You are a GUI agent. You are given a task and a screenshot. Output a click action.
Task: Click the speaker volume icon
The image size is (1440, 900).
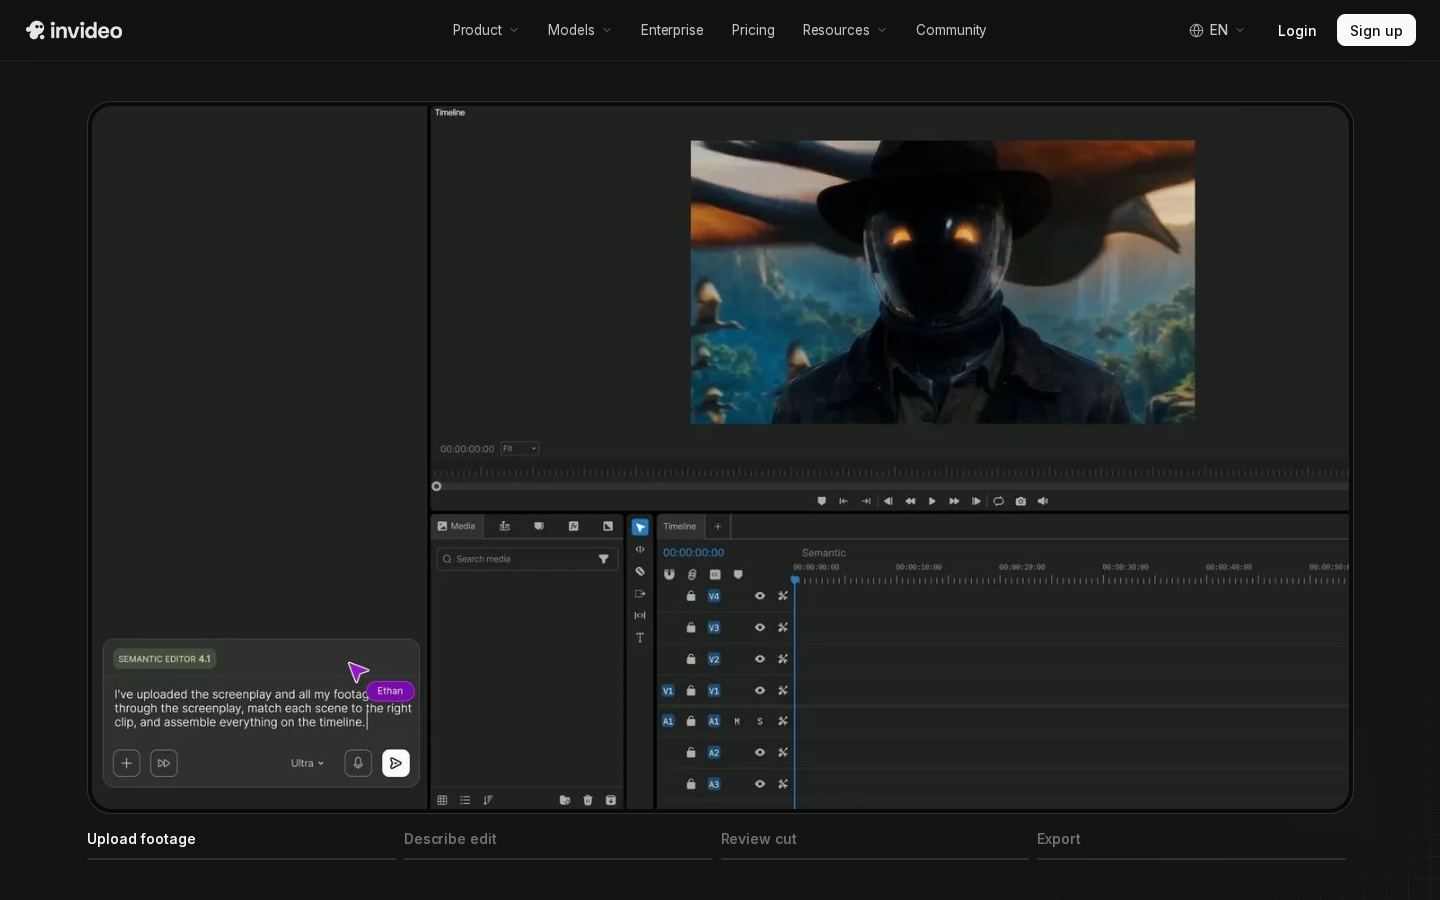click(1043, 501)
